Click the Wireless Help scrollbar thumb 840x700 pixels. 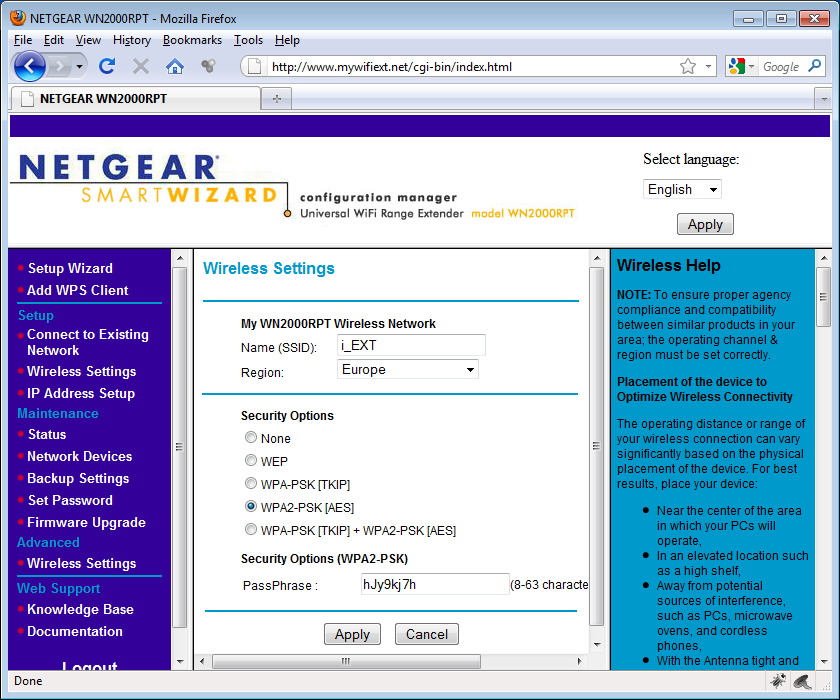pyautogui.click(x=823, y=297)
